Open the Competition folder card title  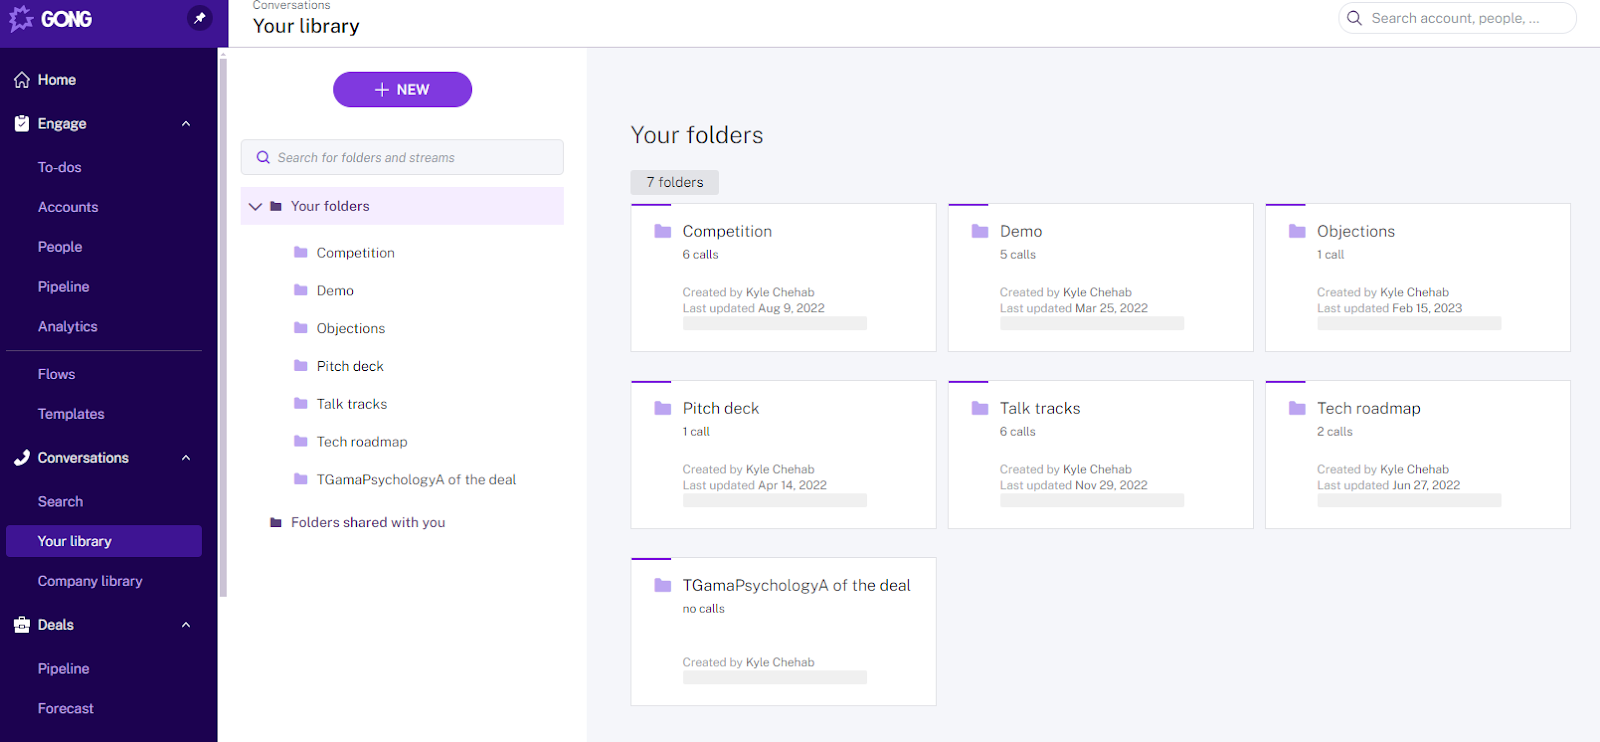click(x=727, y=231)
